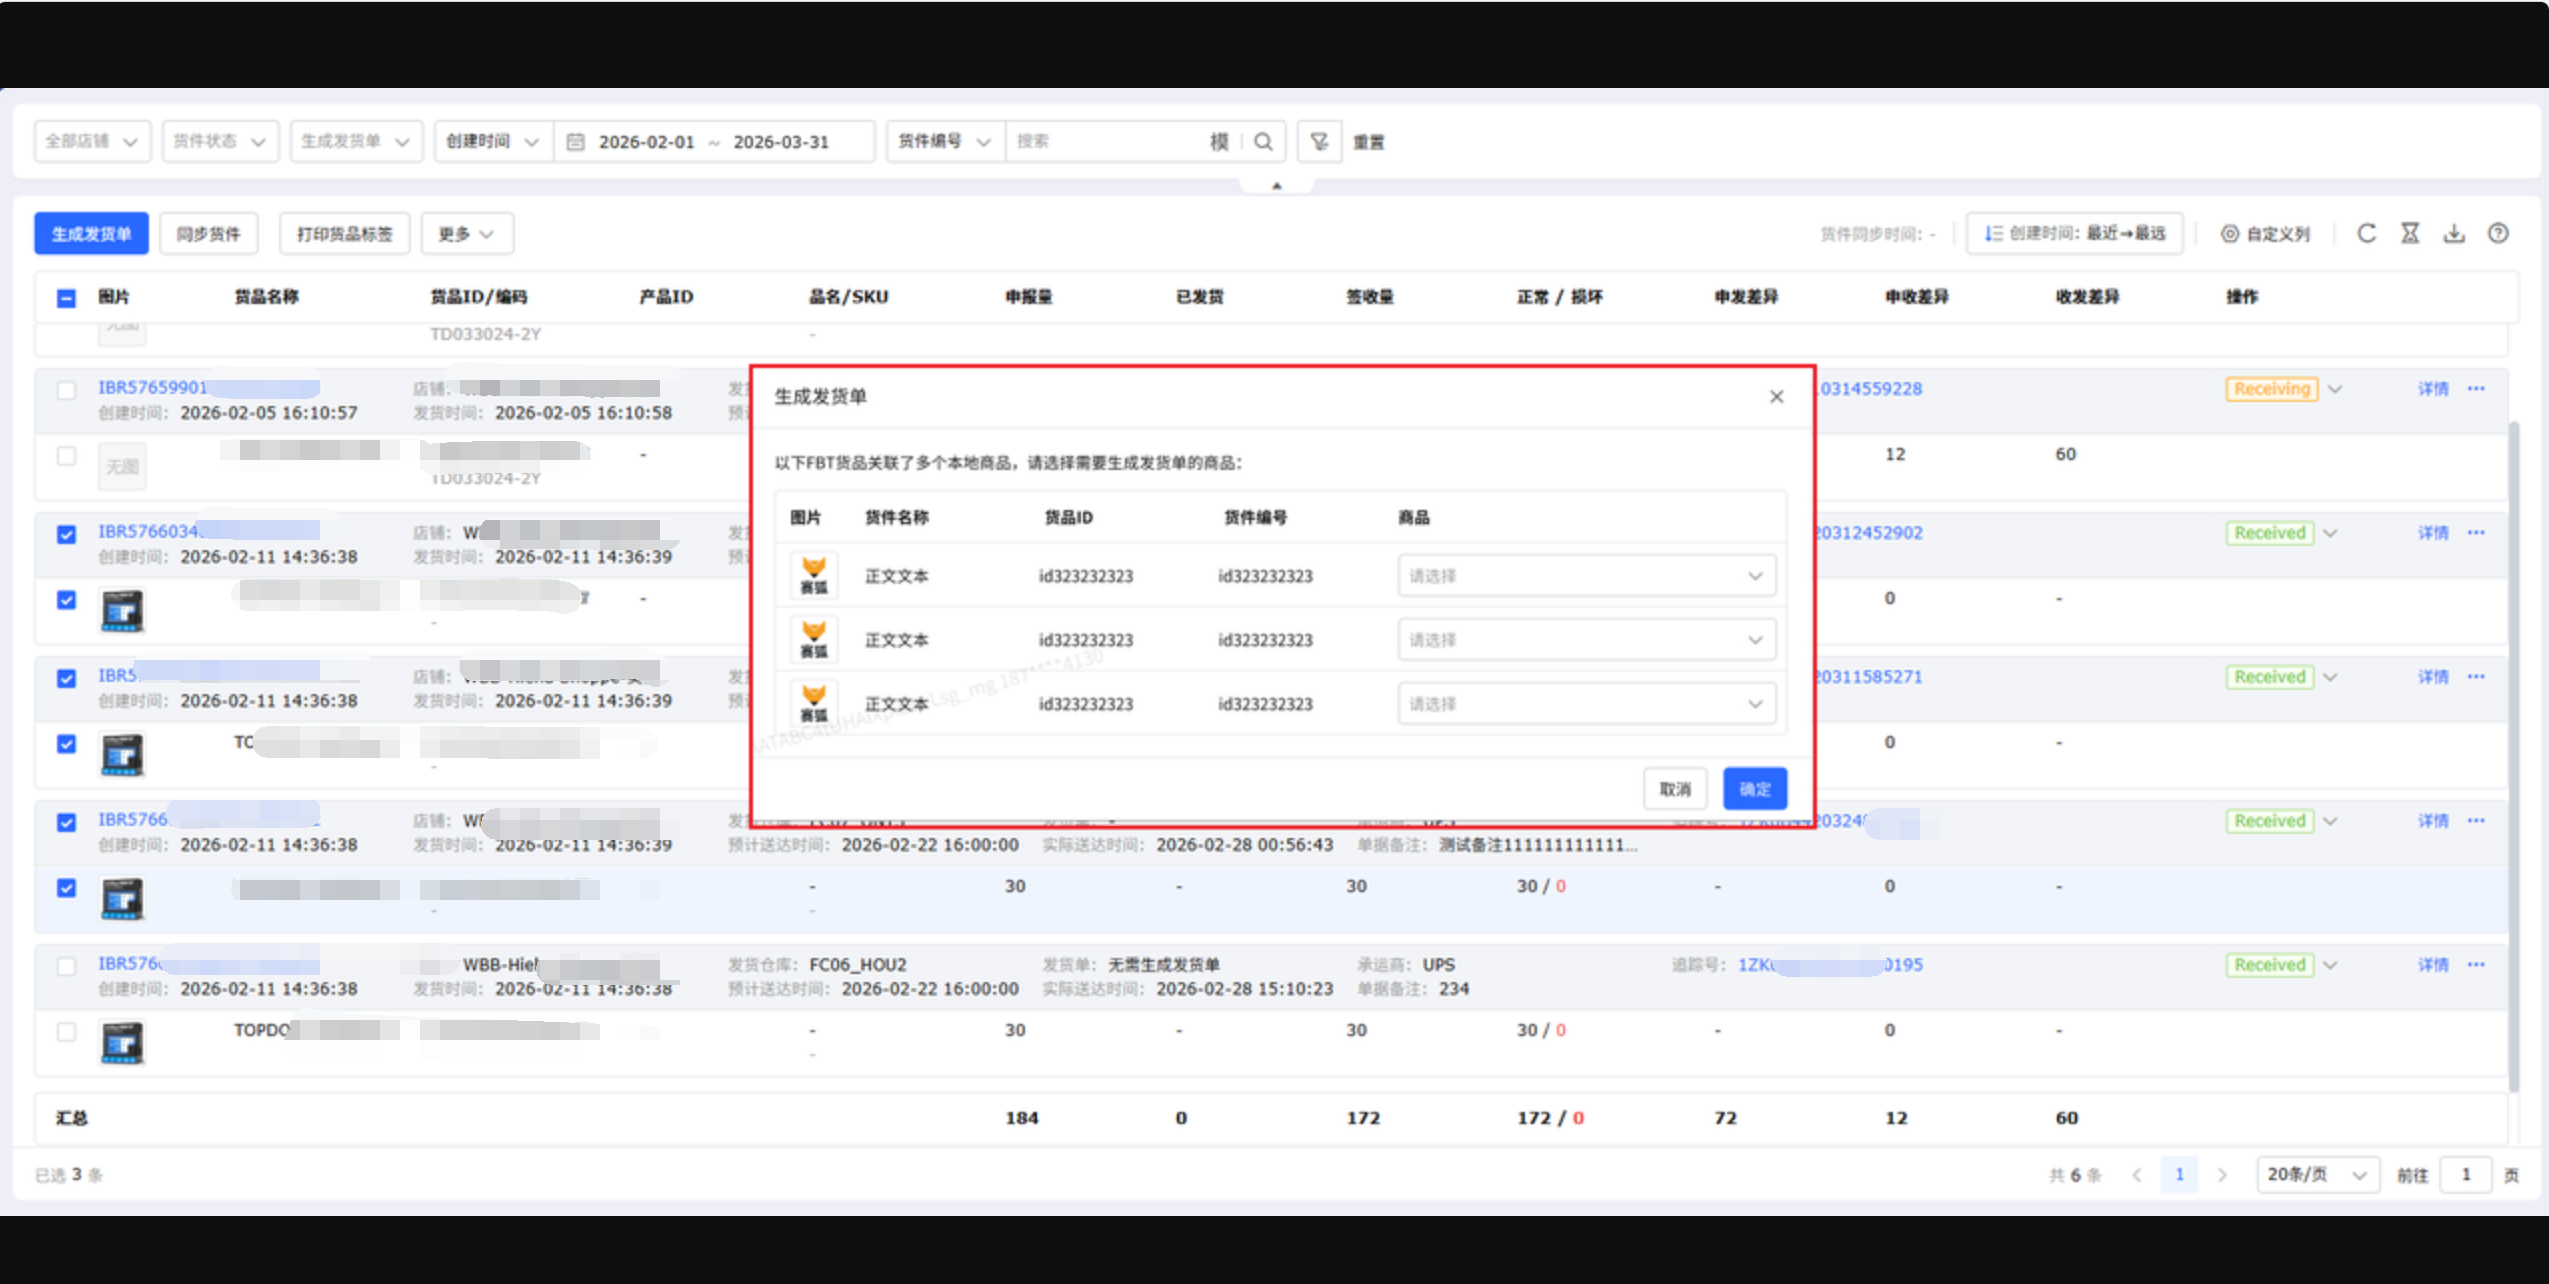Open the hourglass task history icon
Viewport: 2549px width, 1284px height.
click(x=2410, y=233)
